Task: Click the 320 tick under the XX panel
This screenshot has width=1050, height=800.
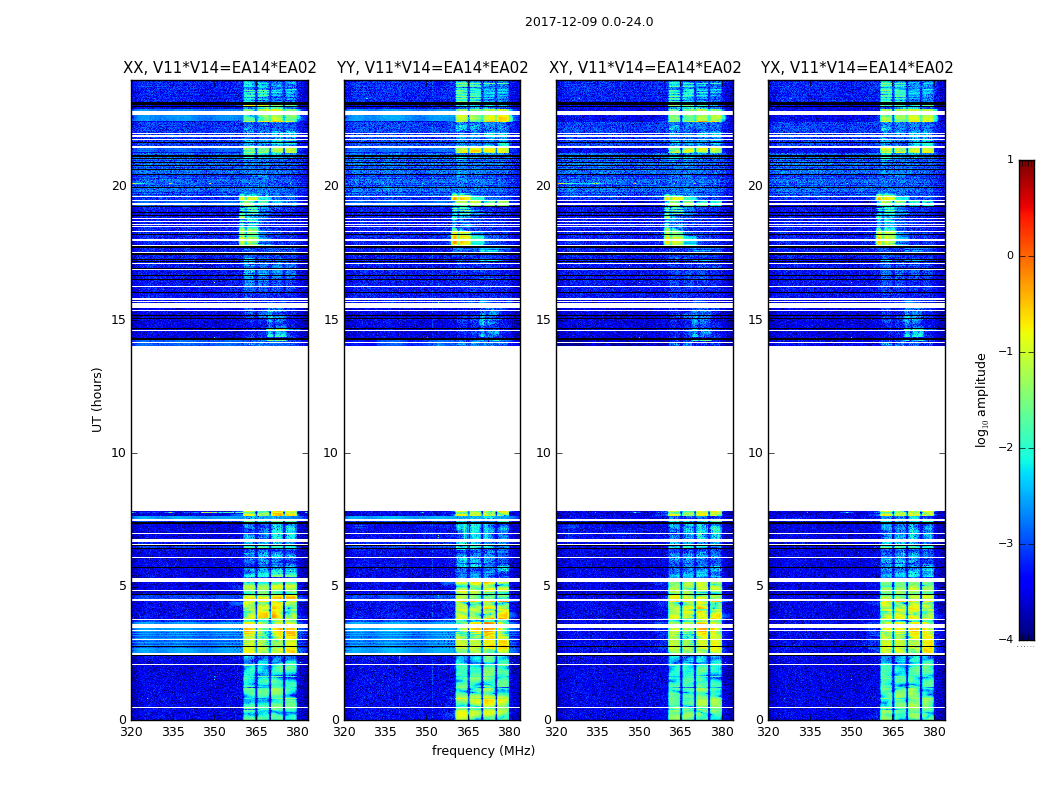Action: point(131,732)
